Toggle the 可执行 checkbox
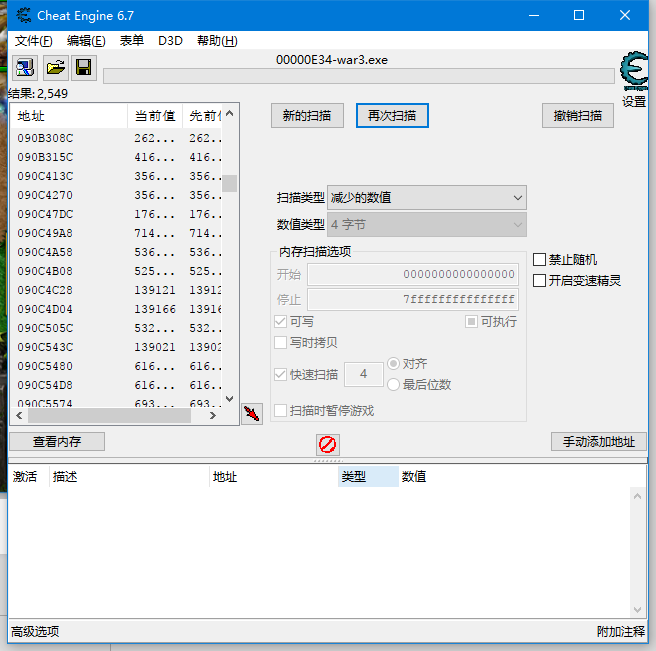This screenshot has width=656, height=651. (x=471, y=322)
